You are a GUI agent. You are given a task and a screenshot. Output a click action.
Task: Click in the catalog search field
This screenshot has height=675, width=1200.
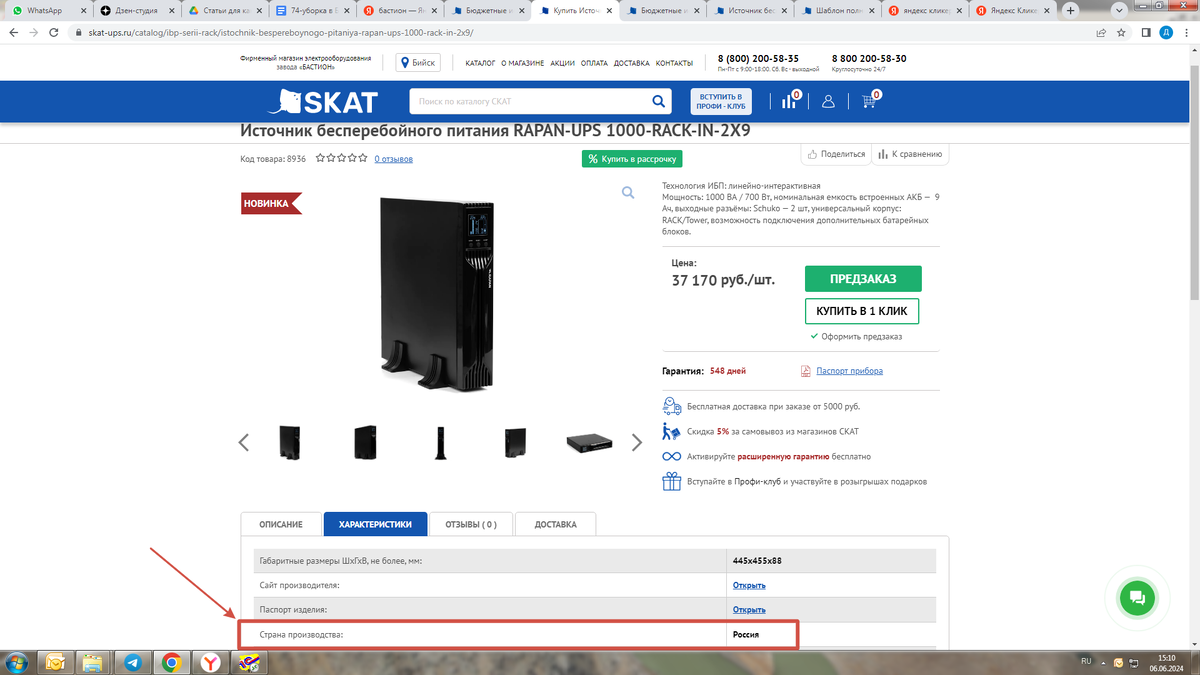click(x=530, y=101)
